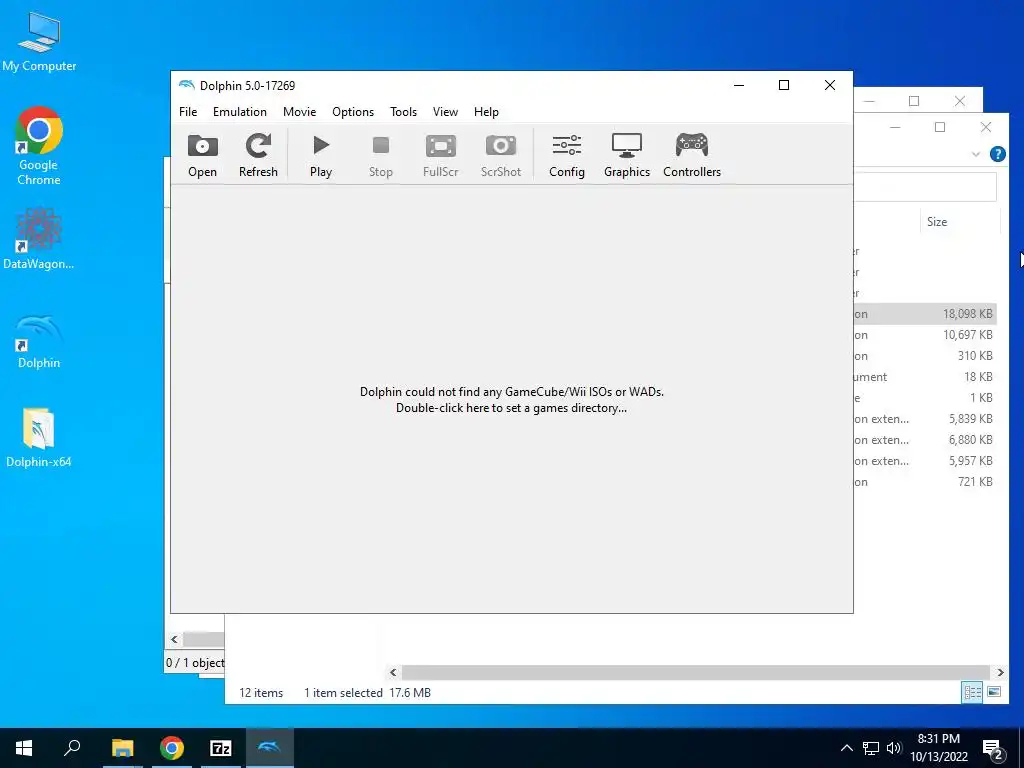Click the network tray icon
This screenshot has width=1024, height=768.
pyautogui.click(x=871, y=748)
